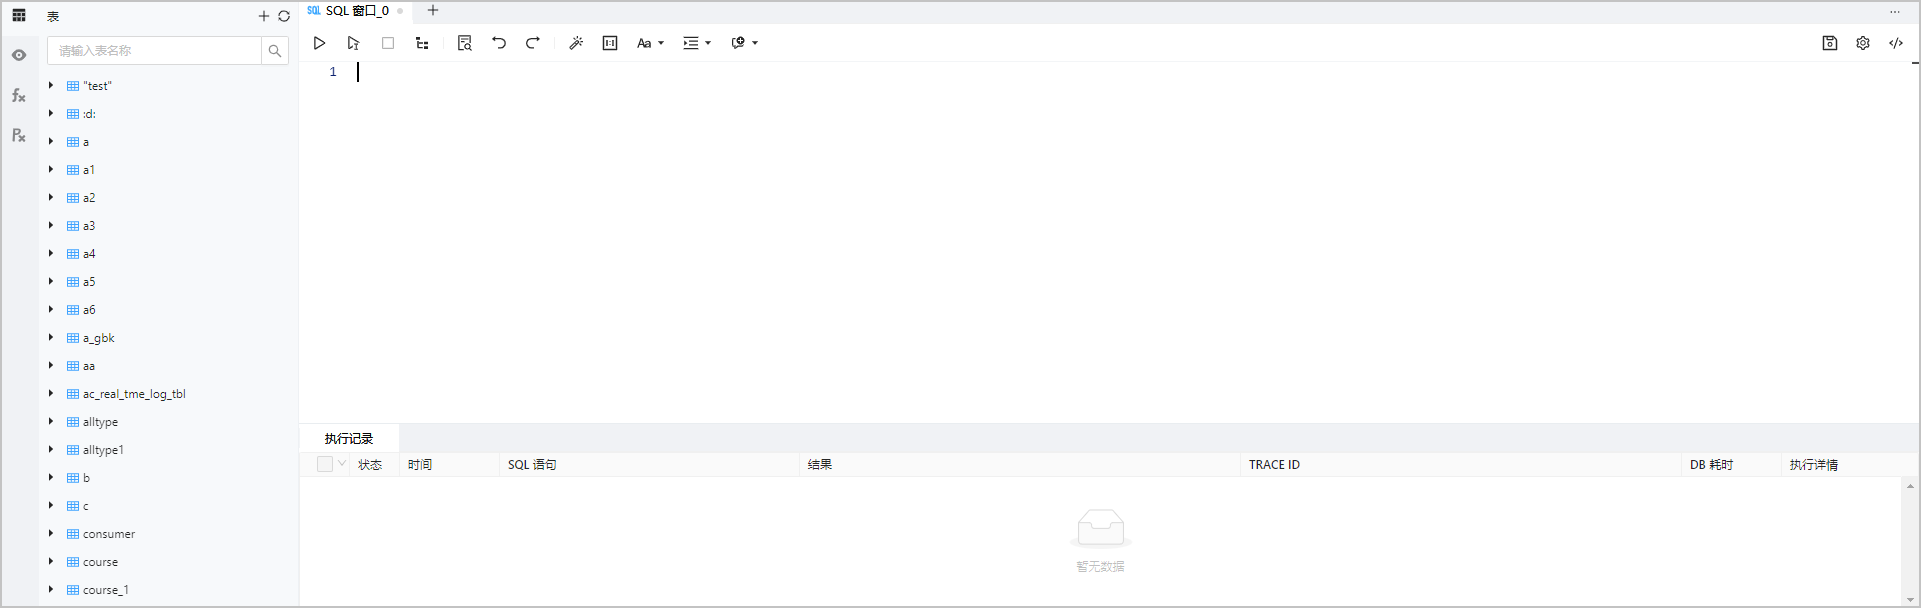Tick the select-all checkbox in execution records
Screen dimensions: 1921x608
[324, 464]
